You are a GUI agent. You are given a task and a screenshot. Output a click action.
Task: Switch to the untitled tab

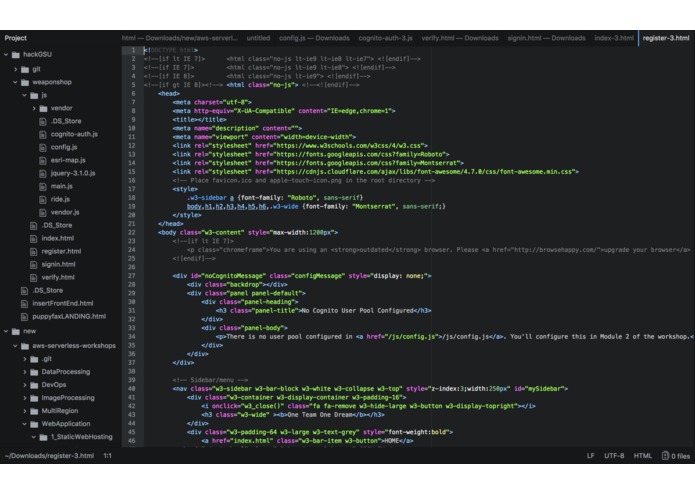click(258, 38)
